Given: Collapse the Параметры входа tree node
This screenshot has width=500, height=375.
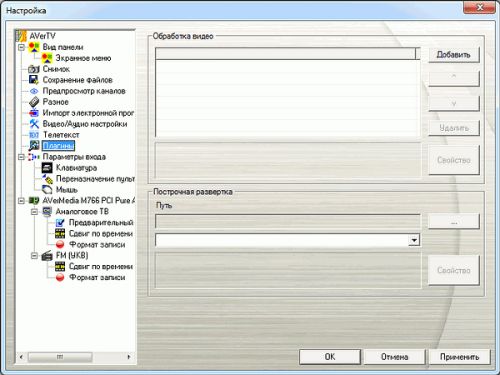Looking at the screenshot, I should click(21, 157).
